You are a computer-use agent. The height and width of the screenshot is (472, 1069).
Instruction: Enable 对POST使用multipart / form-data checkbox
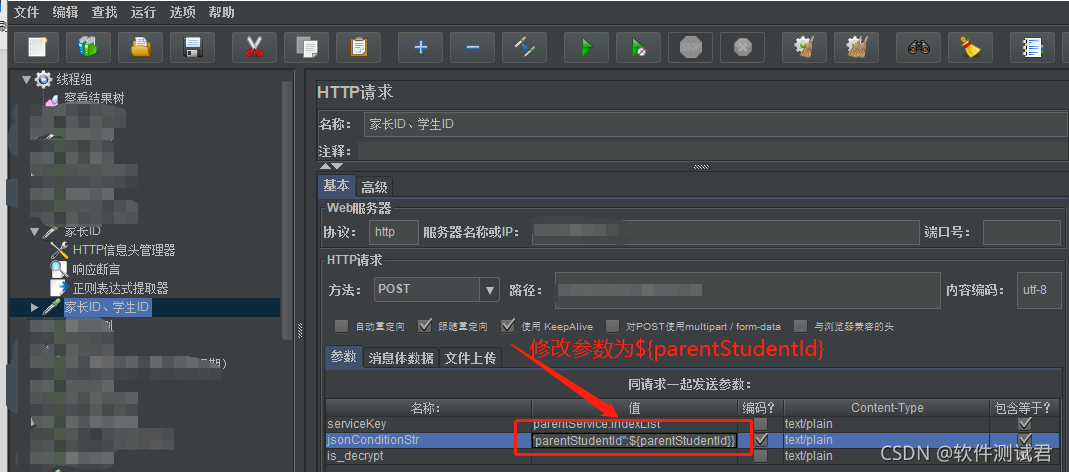tap(613, 326)
